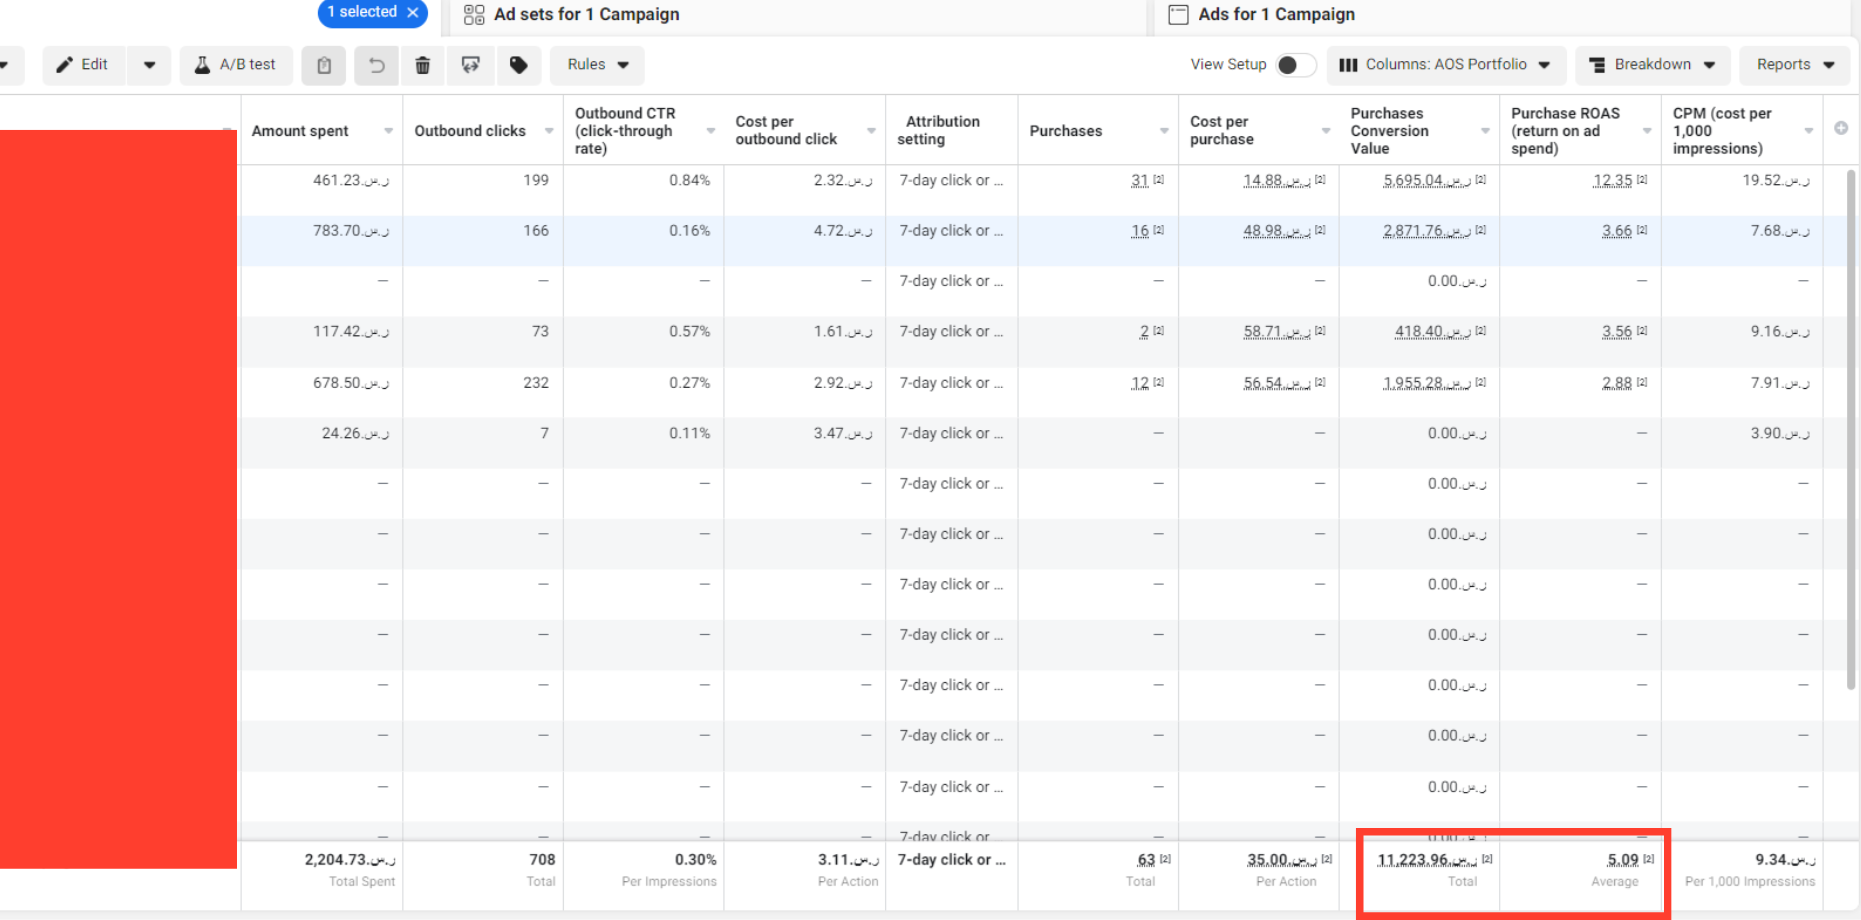Select the Edit pencil tool
This screenshot has width=1861, height=920.
coord(83,64)
